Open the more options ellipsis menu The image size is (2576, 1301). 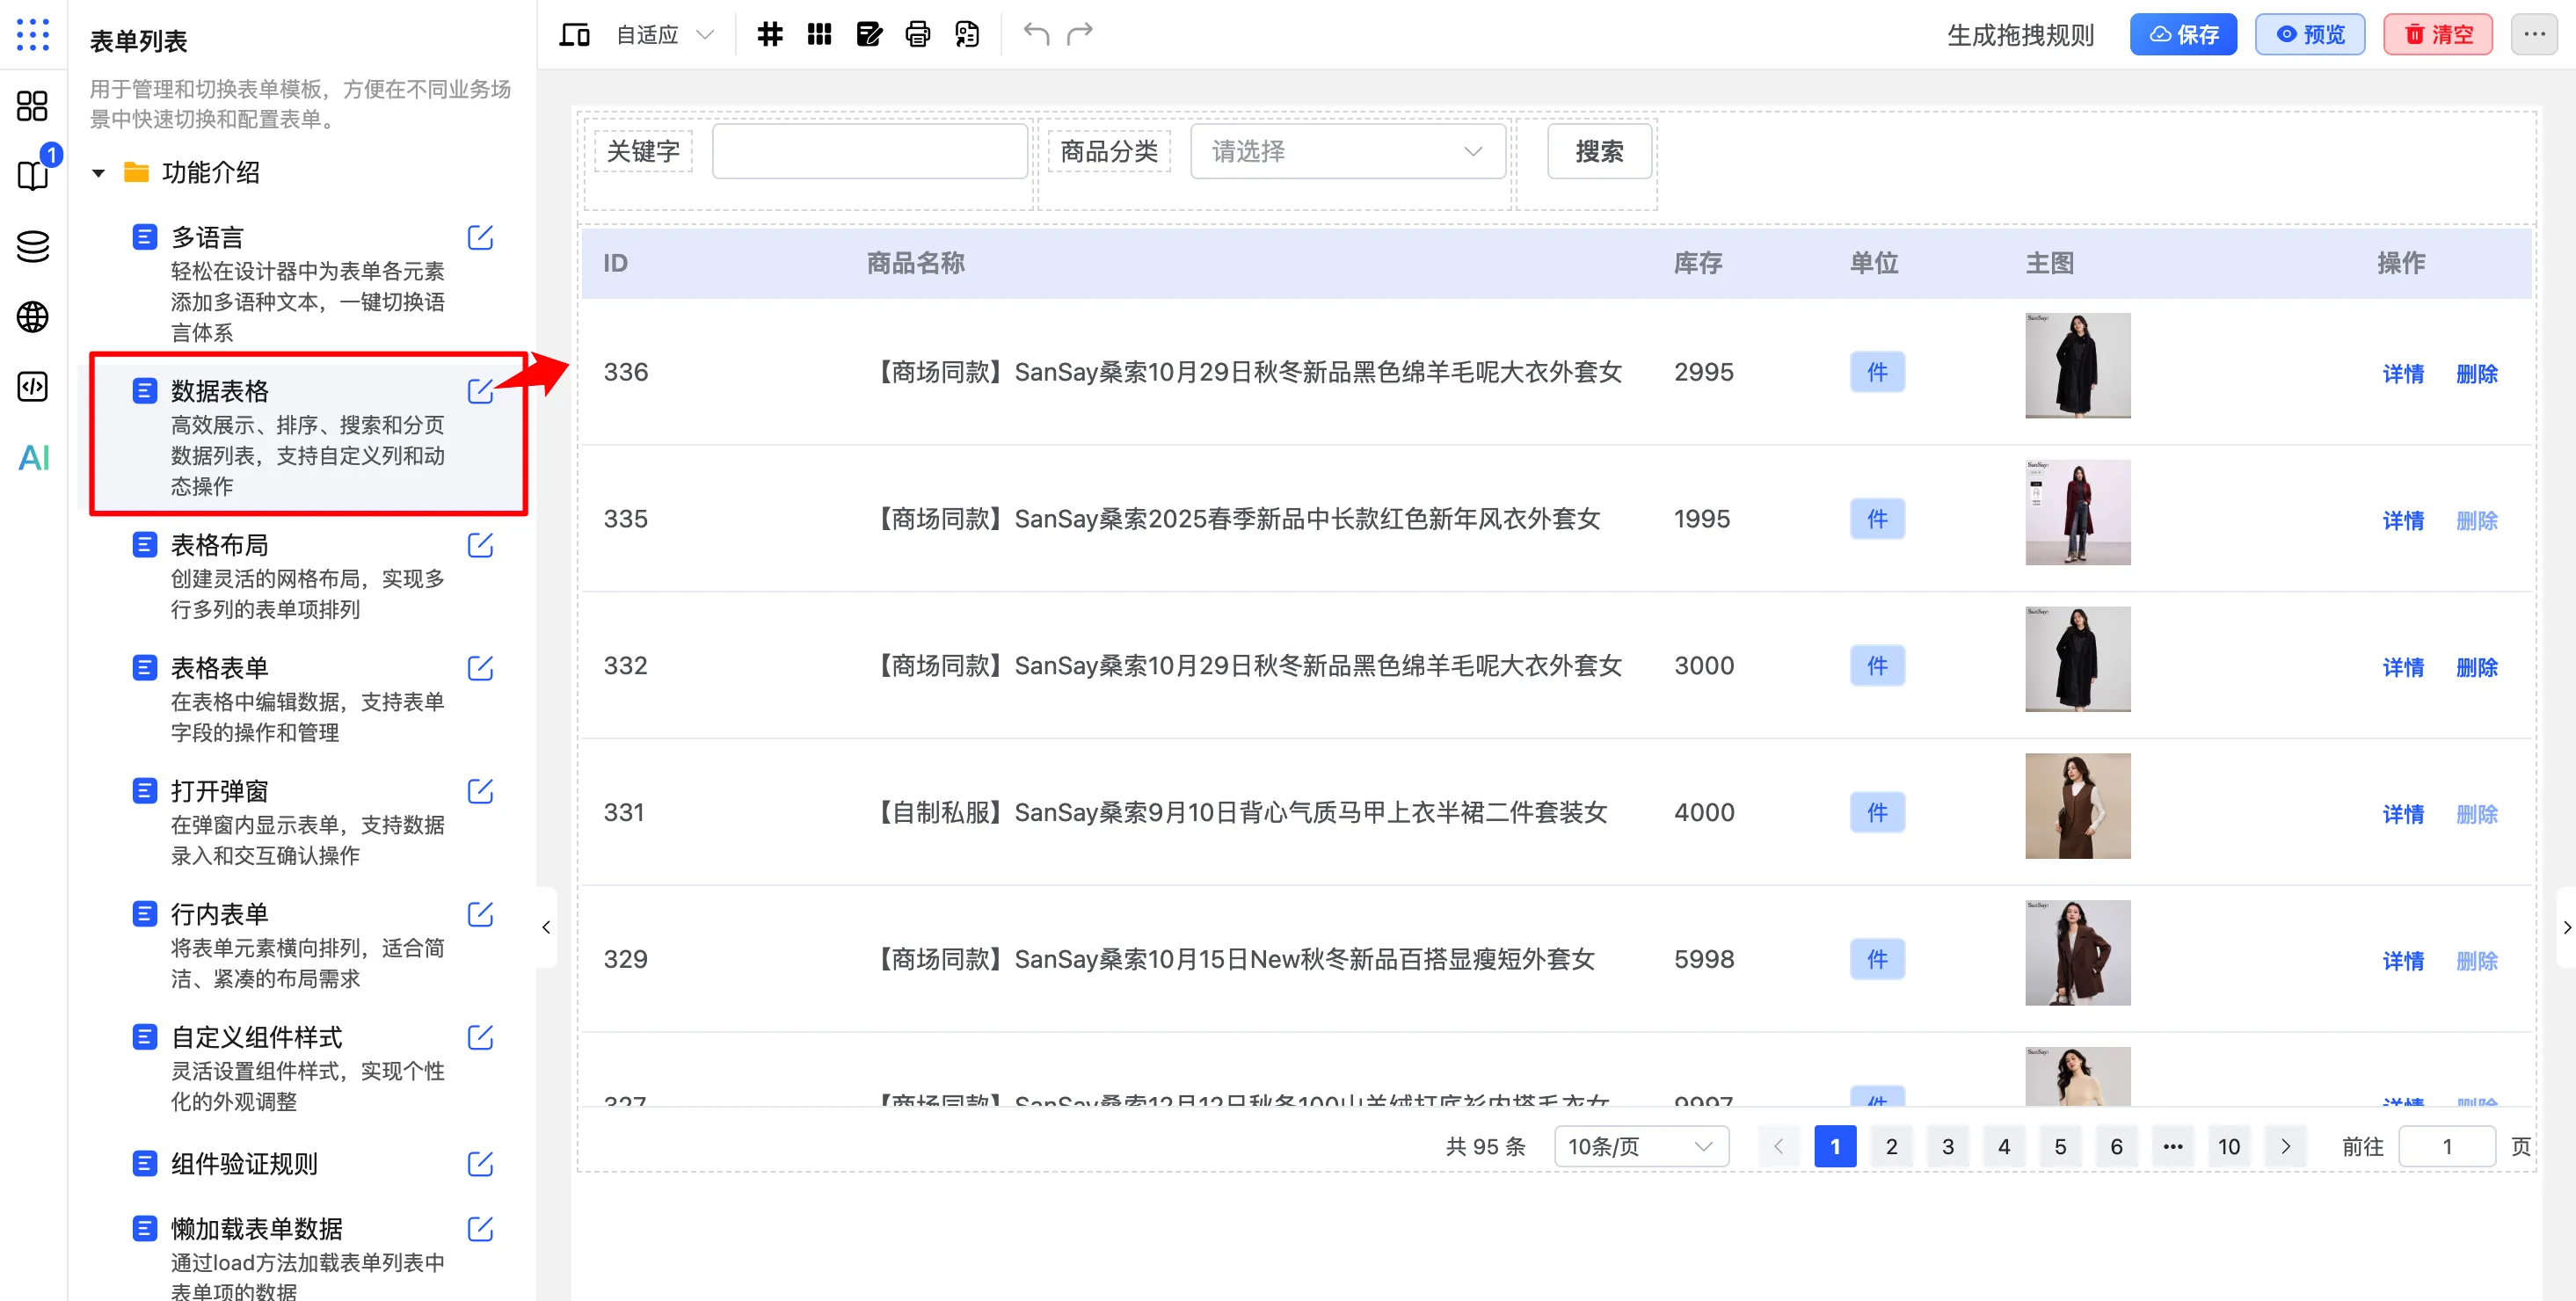tap(2535, 33)
